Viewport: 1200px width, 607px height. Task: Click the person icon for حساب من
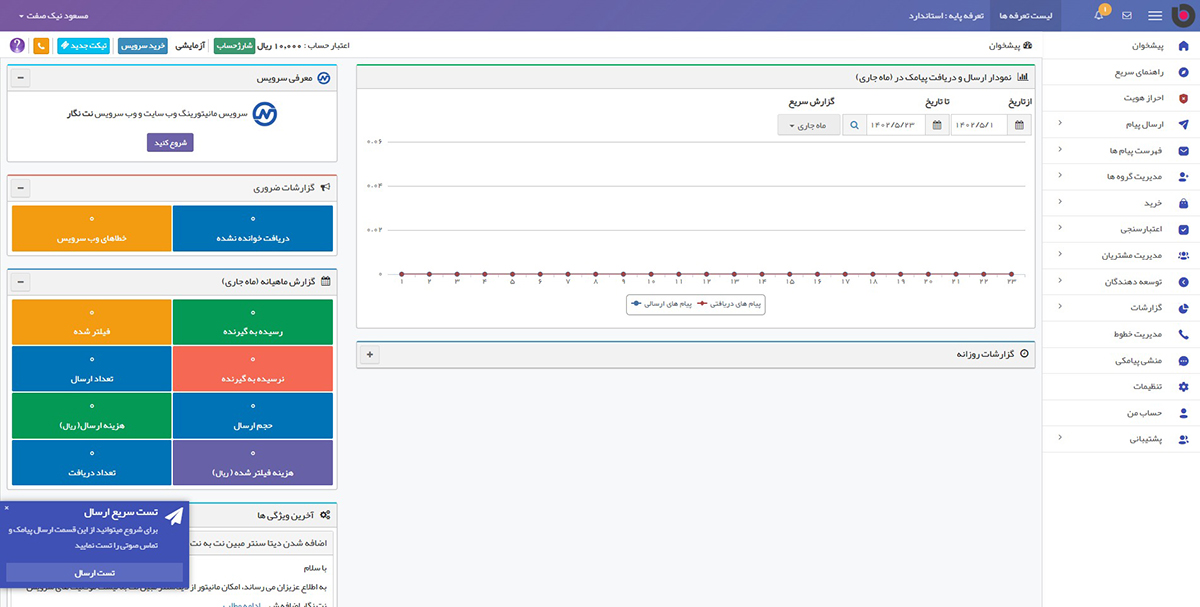point(1184,412)
